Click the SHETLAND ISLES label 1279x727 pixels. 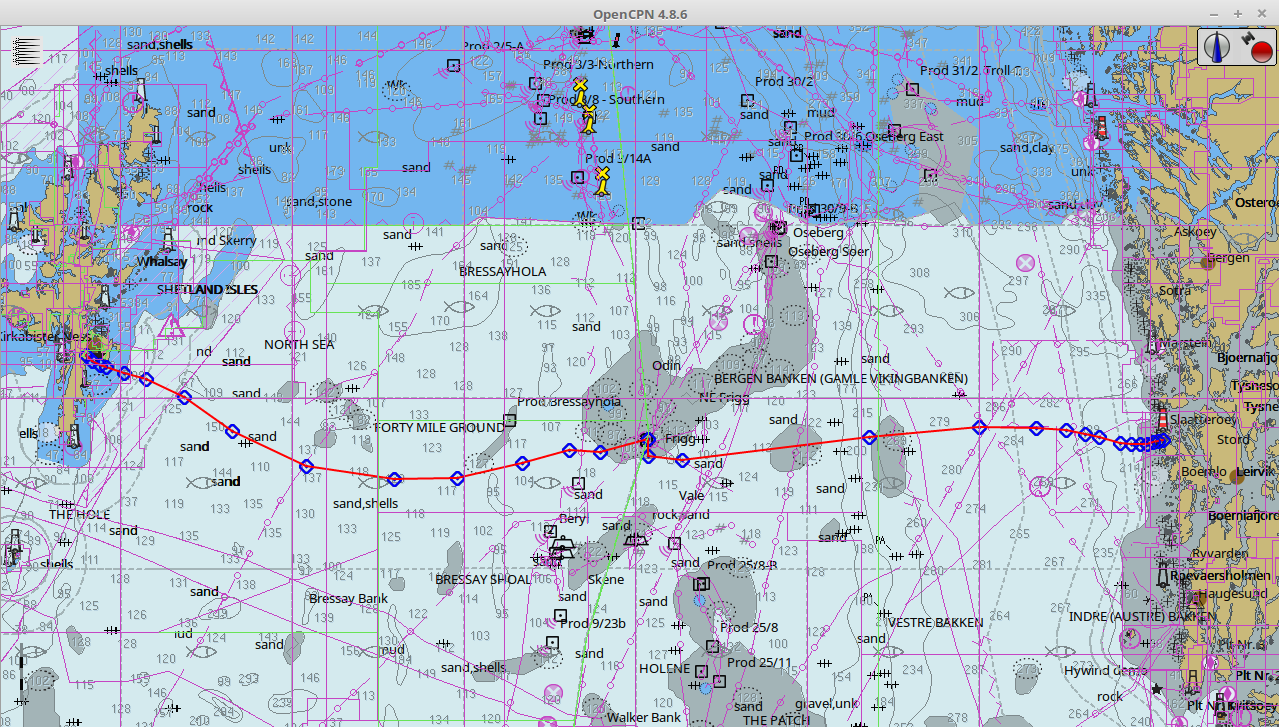[207, 290]
